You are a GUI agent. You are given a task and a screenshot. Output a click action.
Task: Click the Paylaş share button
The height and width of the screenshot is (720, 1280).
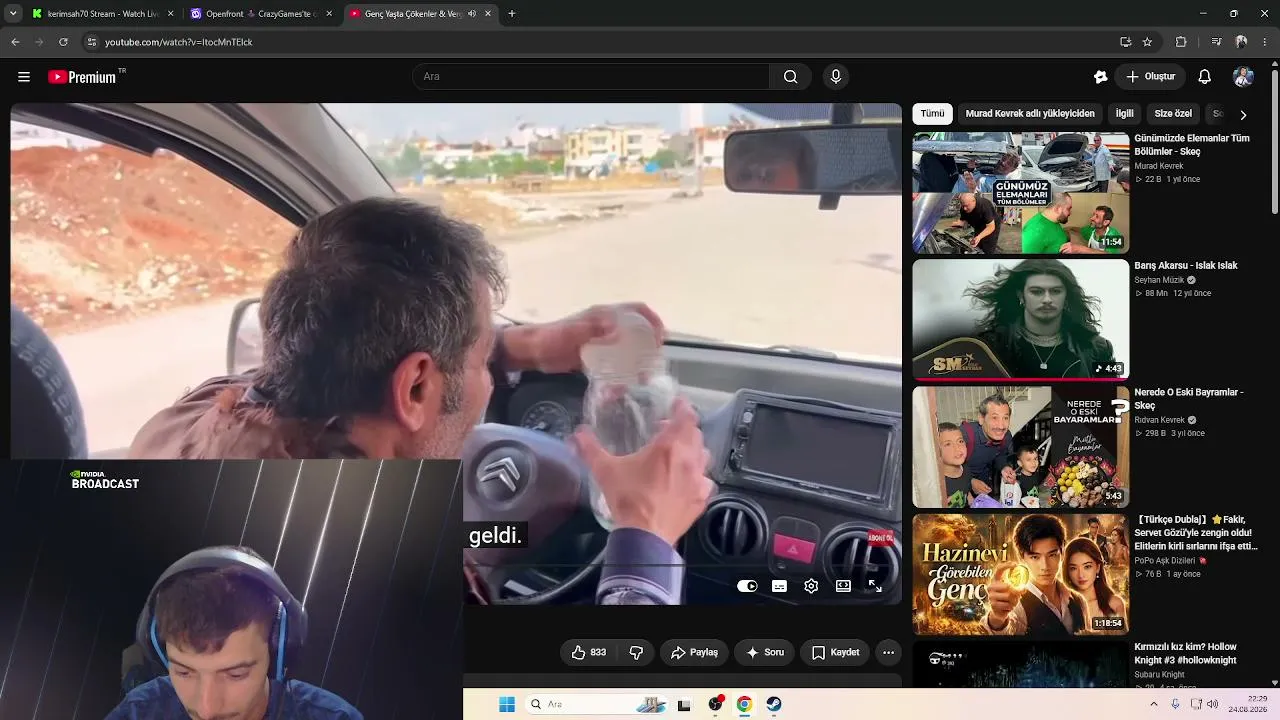click(x=694, y=652)
